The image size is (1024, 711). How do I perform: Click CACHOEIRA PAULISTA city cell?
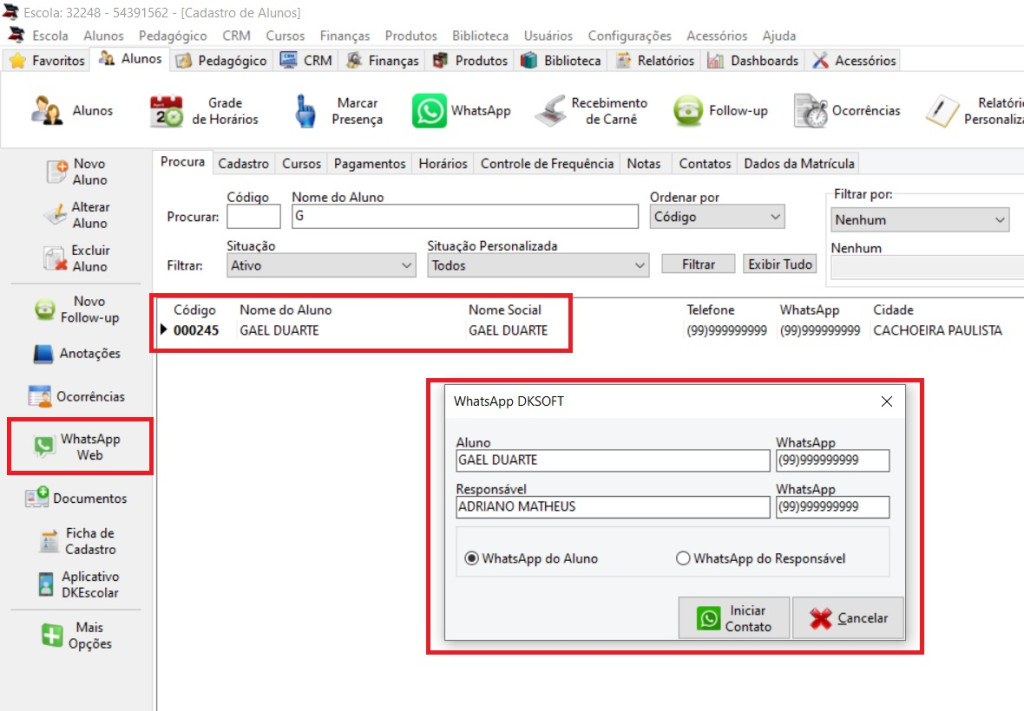[x=937, y=330]
